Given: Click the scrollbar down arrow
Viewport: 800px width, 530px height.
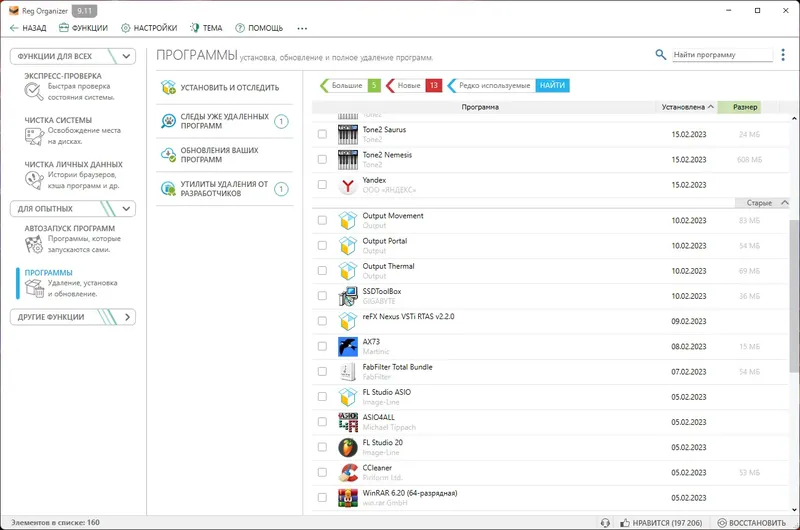Looking at the screenshot, I should pyautogui.click(x=794, y=509).
